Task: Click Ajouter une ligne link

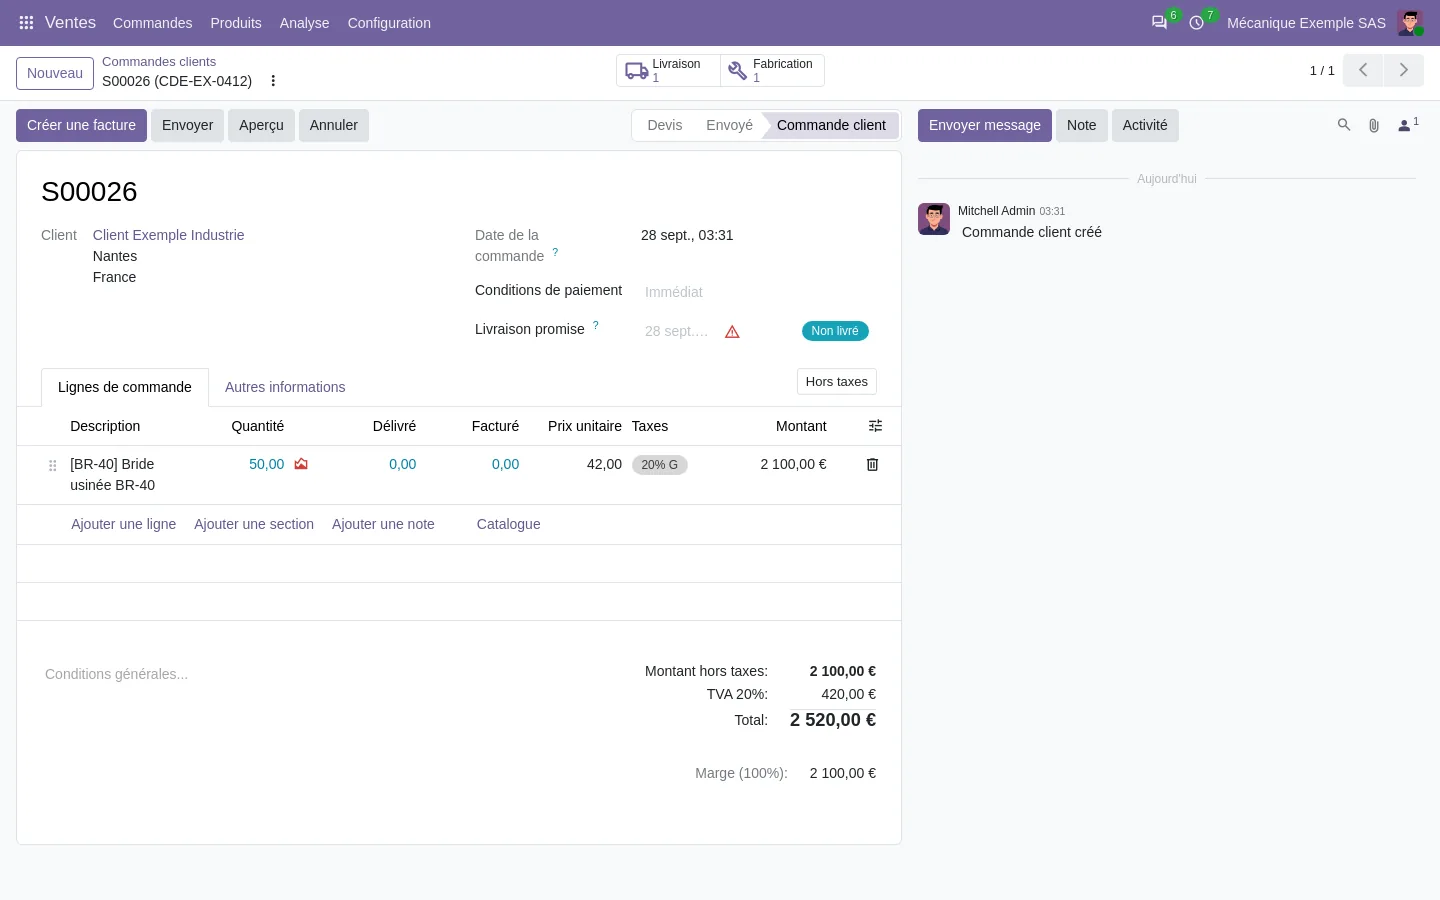Action: tap(124, 524)
